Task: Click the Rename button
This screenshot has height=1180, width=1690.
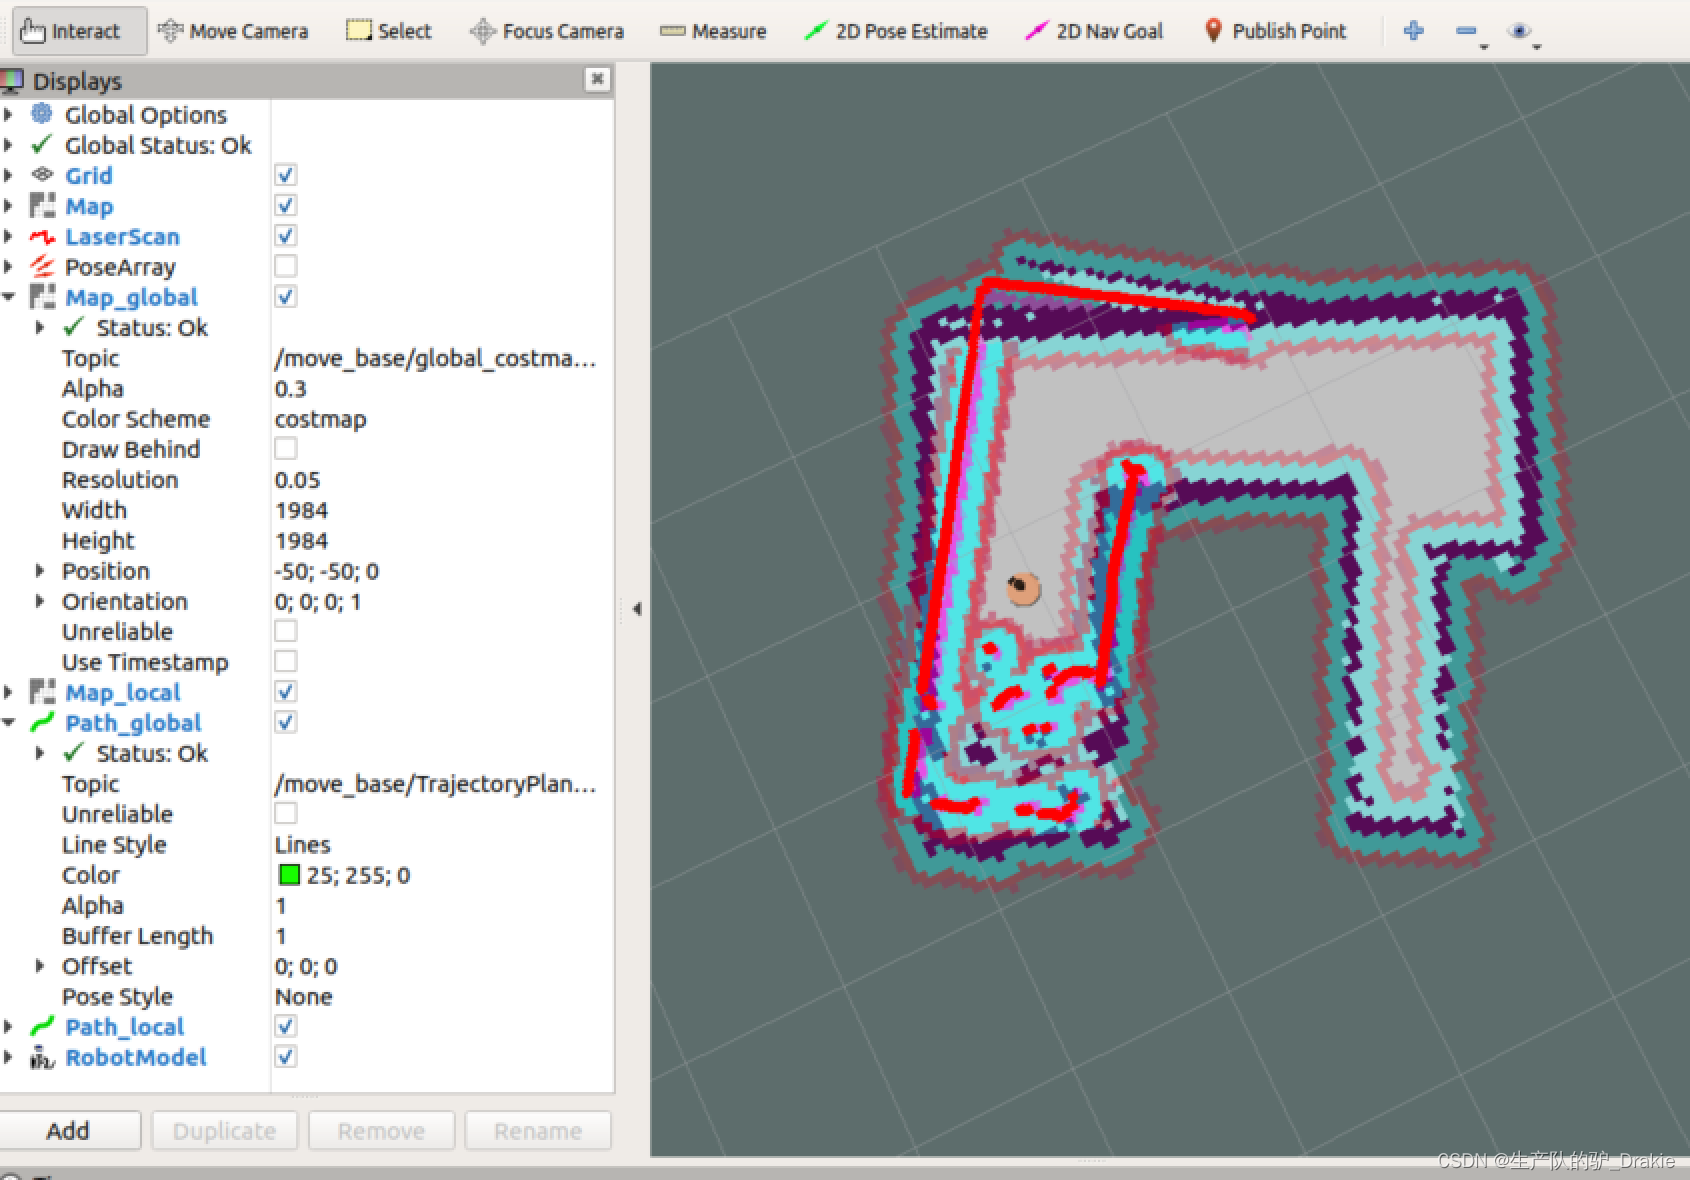Action: pyautogui.click(x=538, y=1131)
